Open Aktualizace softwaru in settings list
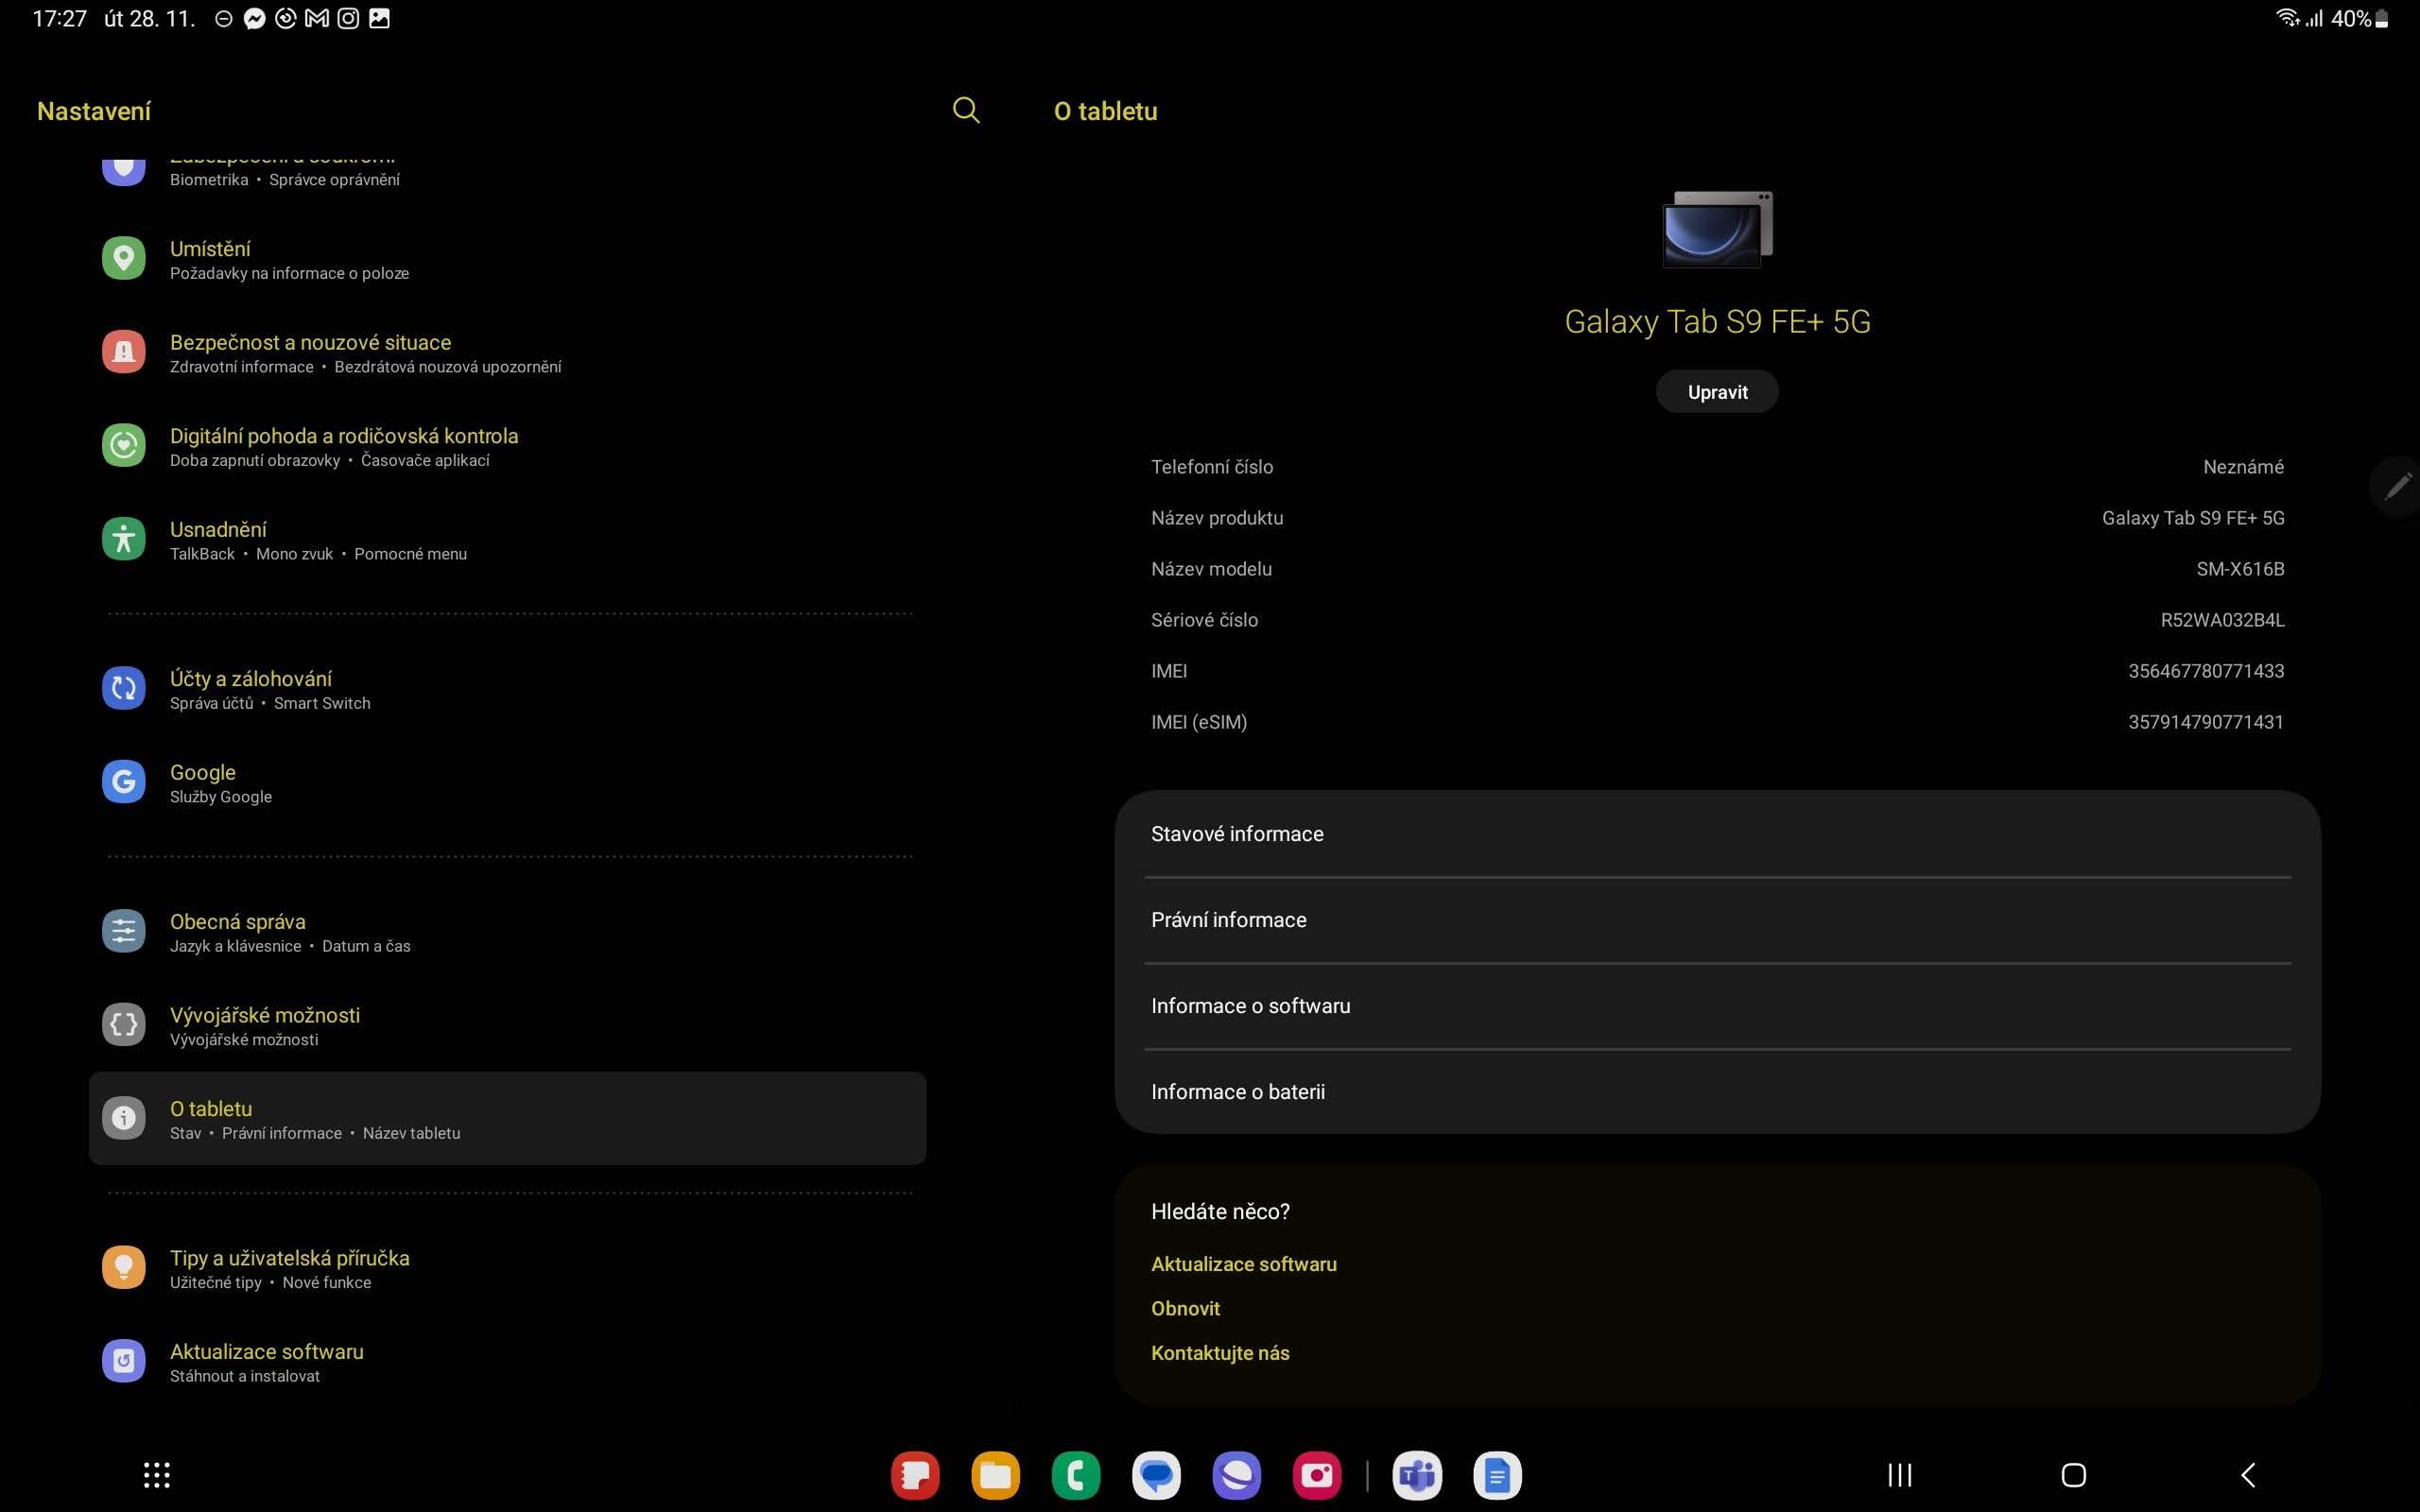 click(507, 1362)
